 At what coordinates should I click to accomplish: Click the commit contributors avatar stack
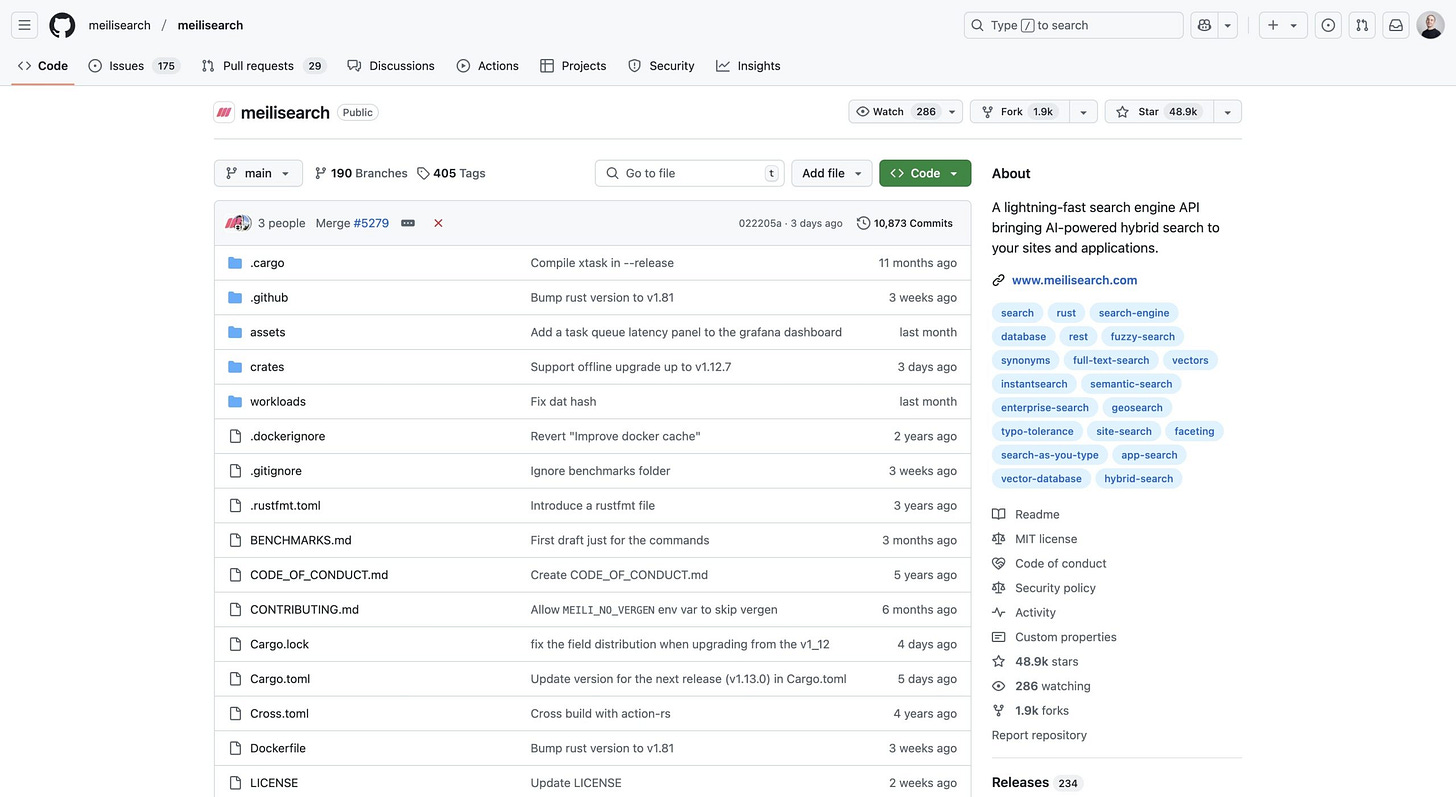(238, 223)
